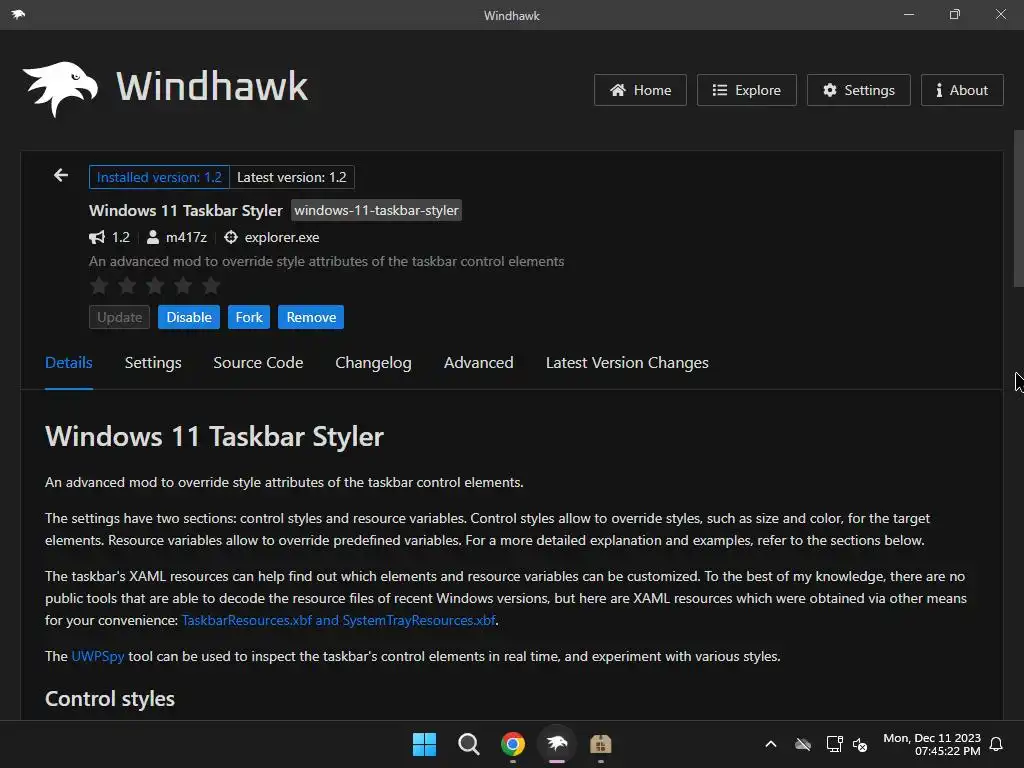This screenshot has height=768, width=1024.
Task: Select the Details tab
Action: pyautogui.click(x=69, y=363)
